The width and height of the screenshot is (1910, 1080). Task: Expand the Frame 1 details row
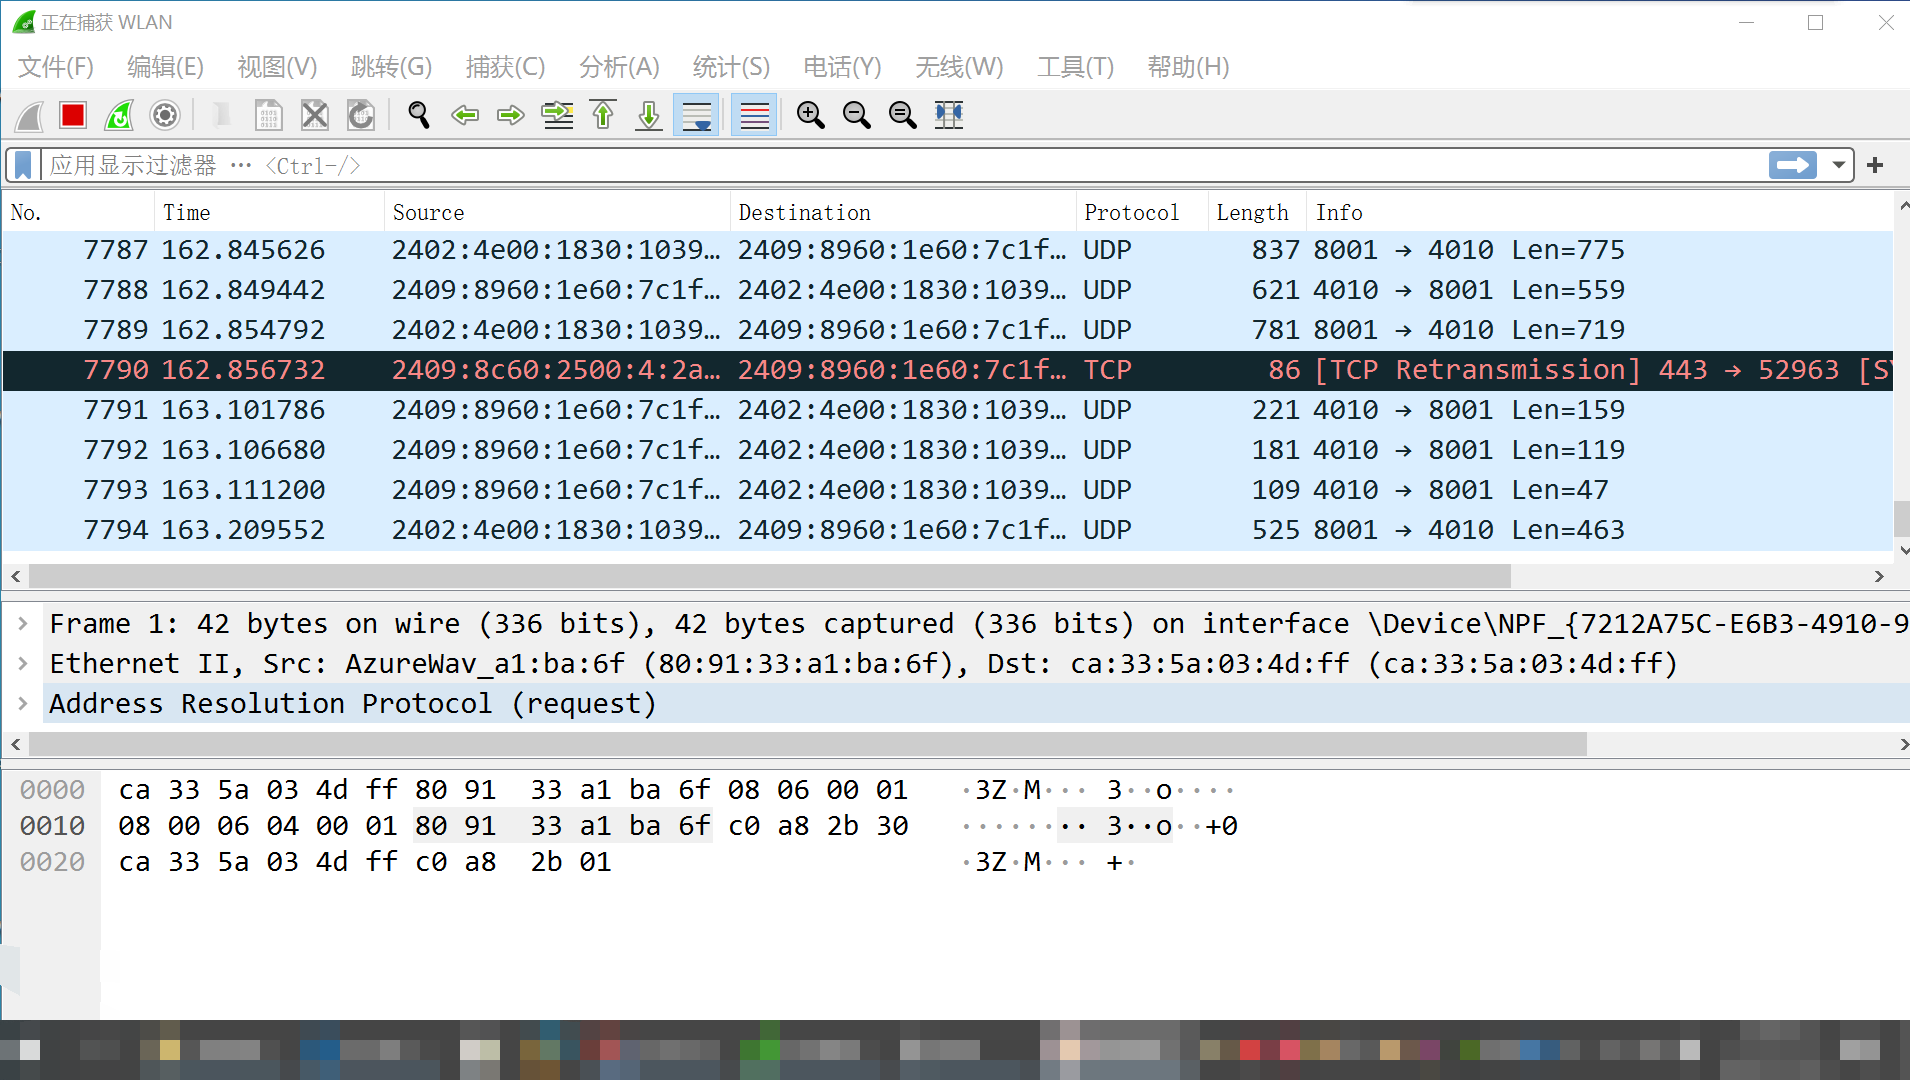(x=23, y=624)
